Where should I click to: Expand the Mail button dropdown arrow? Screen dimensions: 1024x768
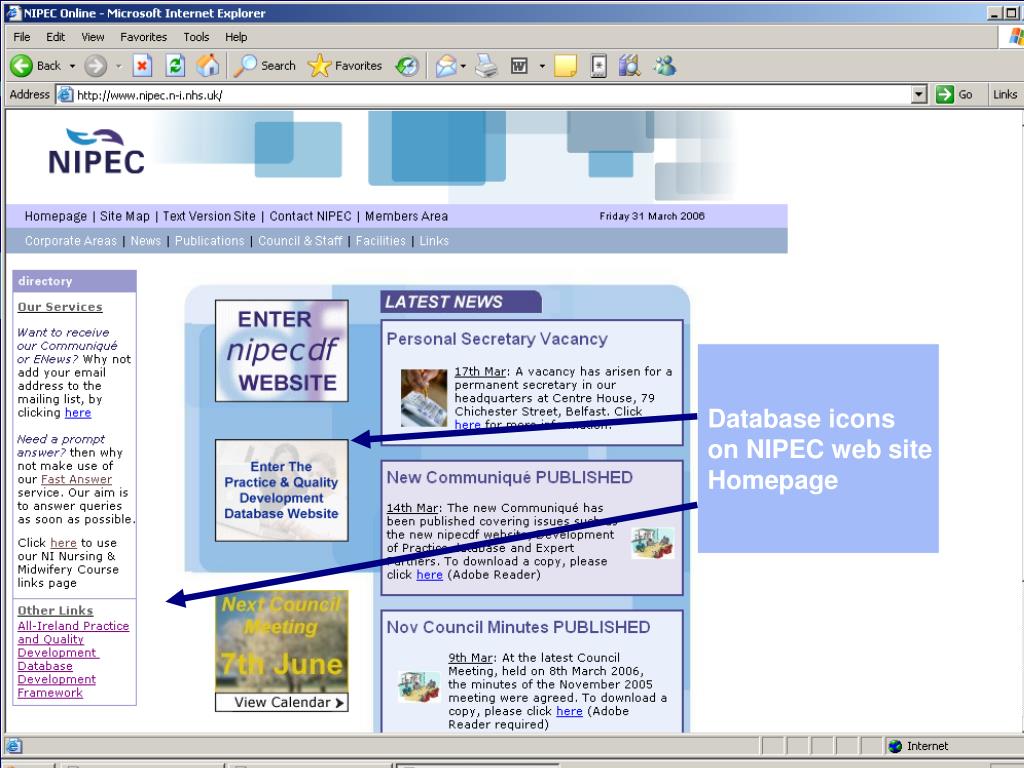(463, 66)
